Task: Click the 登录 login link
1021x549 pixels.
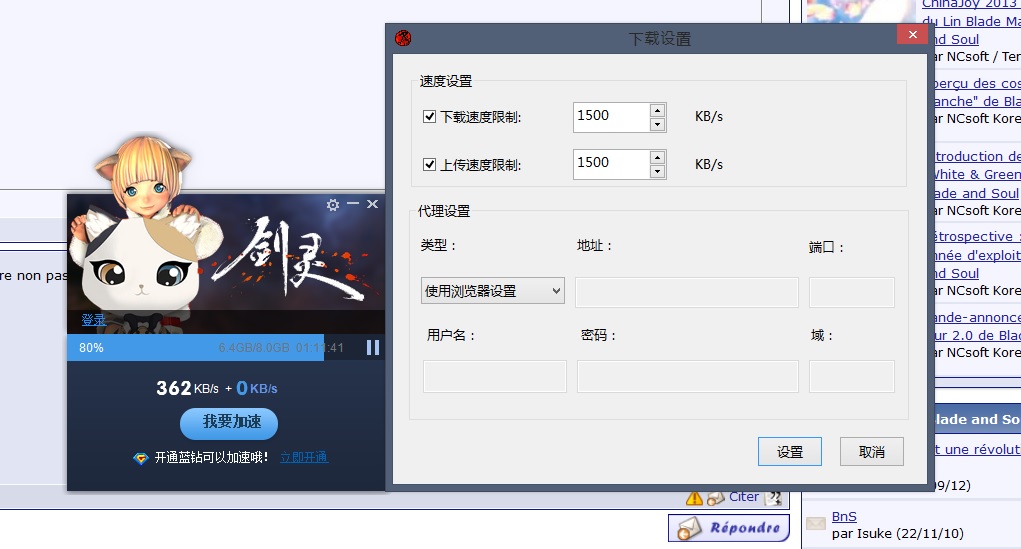Action: tap(93, 320)
